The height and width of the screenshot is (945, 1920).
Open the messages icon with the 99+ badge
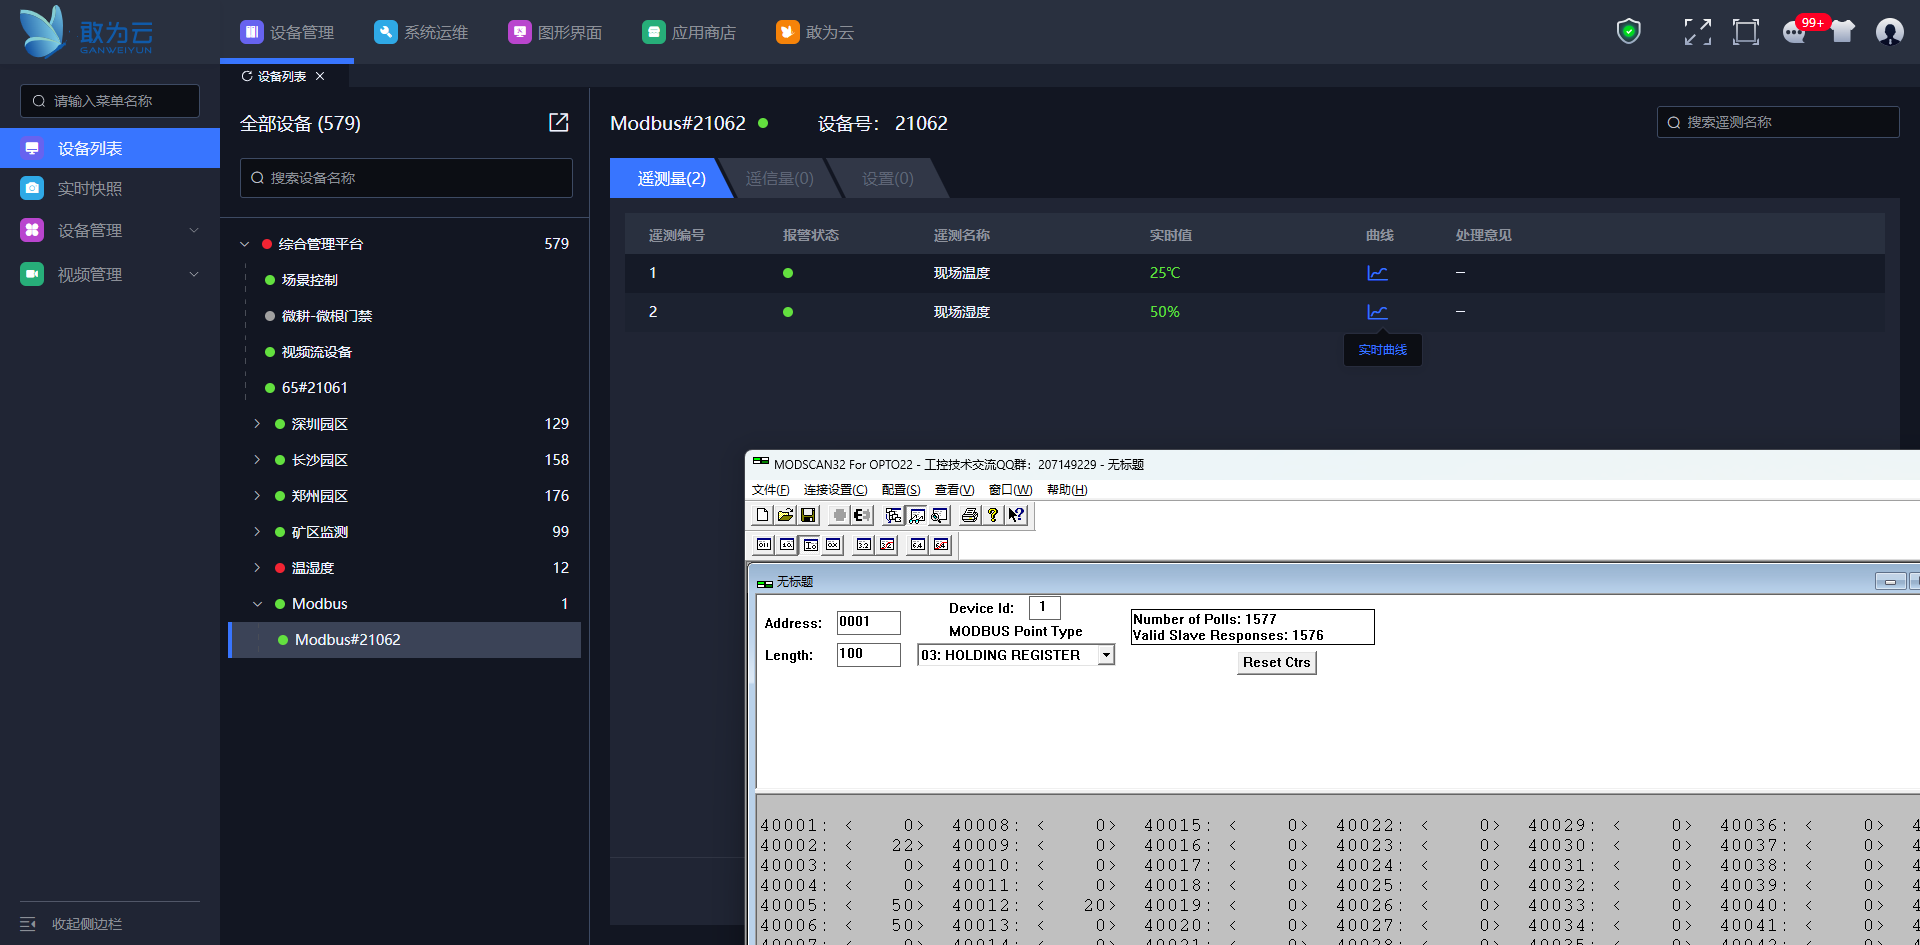tap(1795, 32)
